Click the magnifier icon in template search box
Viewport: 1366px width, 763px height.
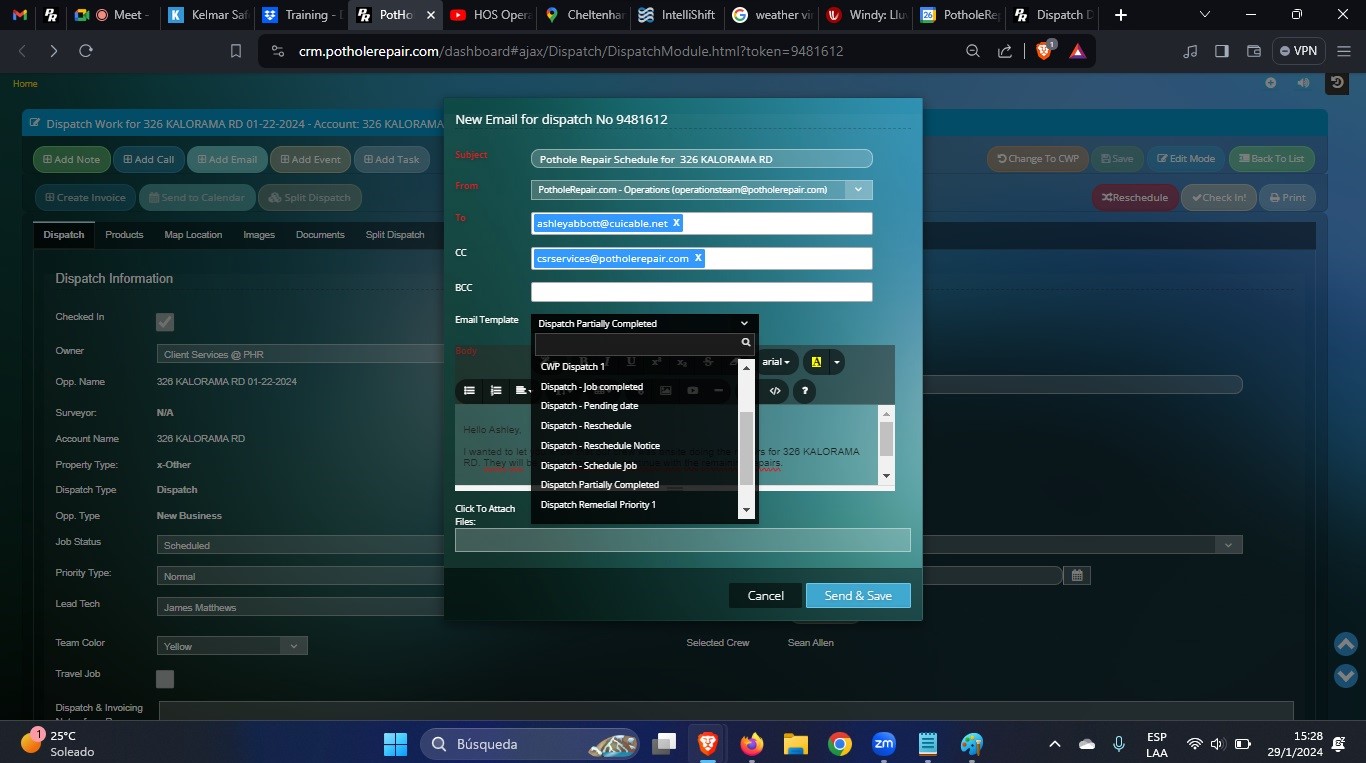pos(746,343)
